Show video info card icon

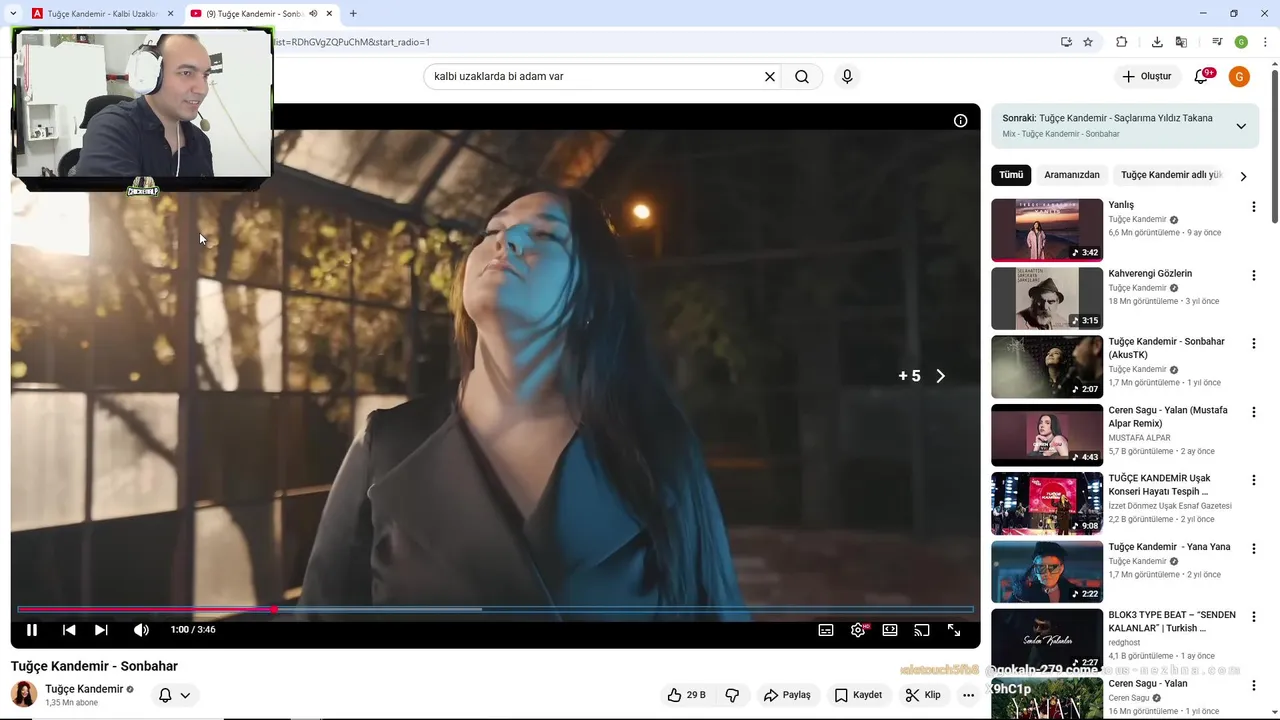[960, 121]
